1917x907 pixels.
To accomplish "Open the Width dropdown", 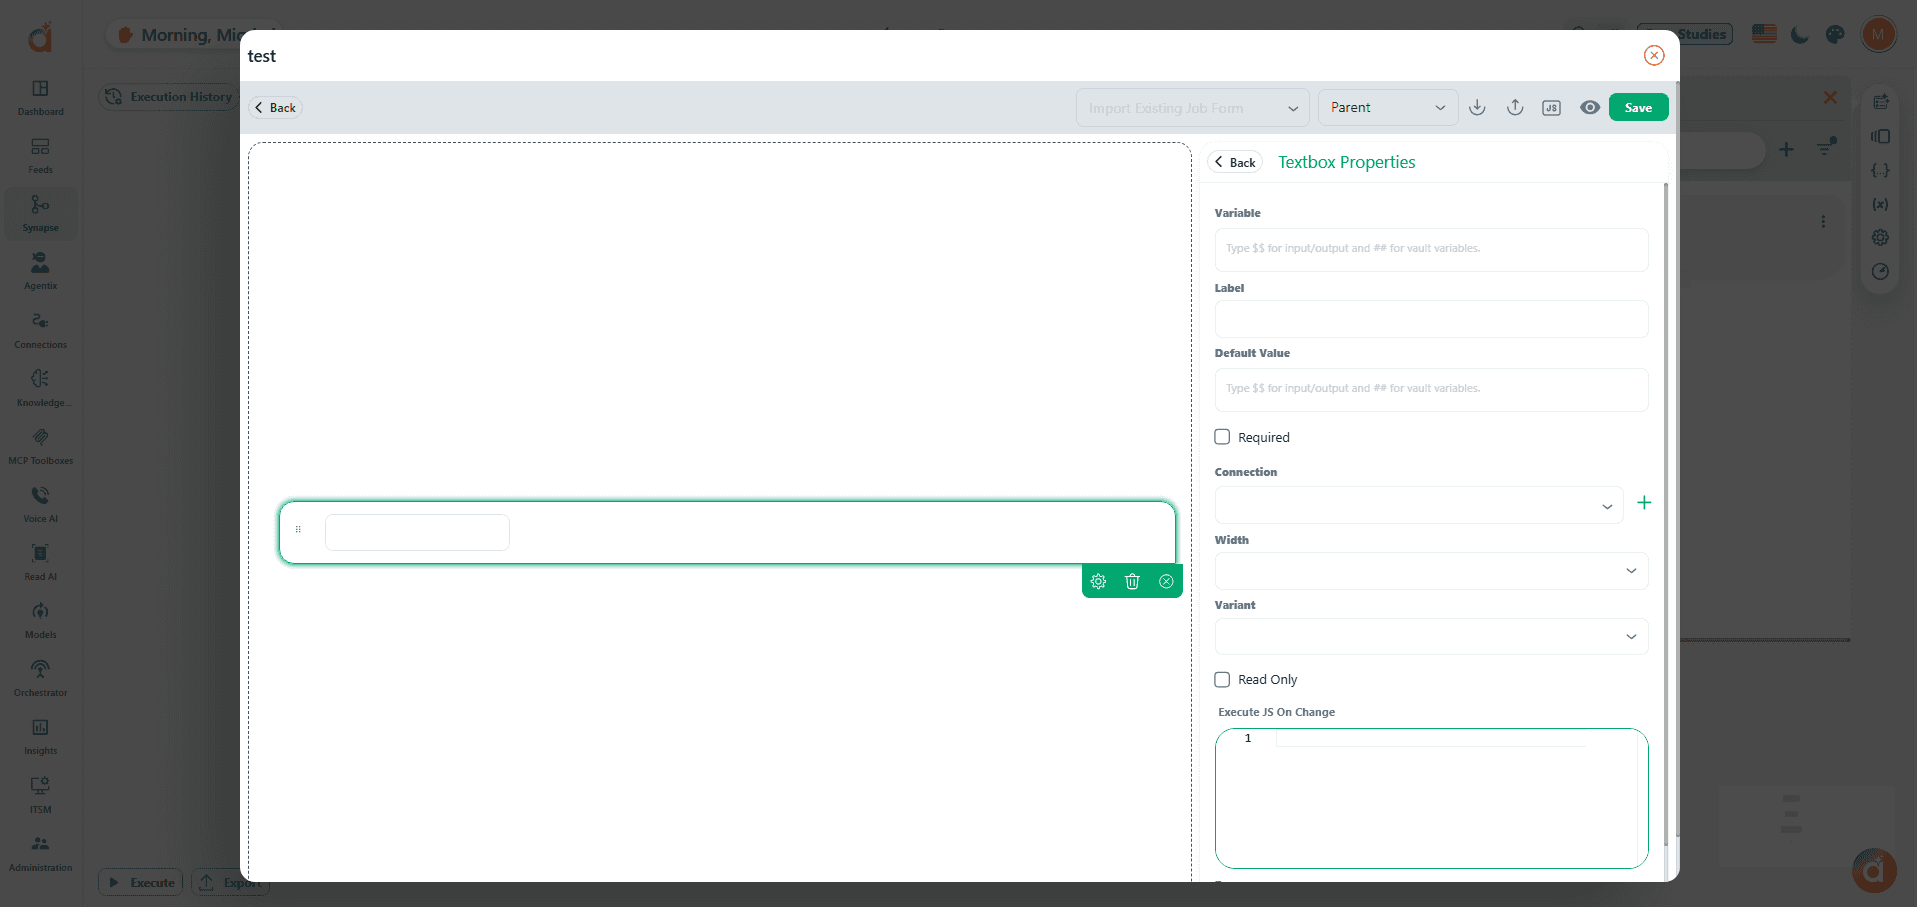I will coord(1431,571).
